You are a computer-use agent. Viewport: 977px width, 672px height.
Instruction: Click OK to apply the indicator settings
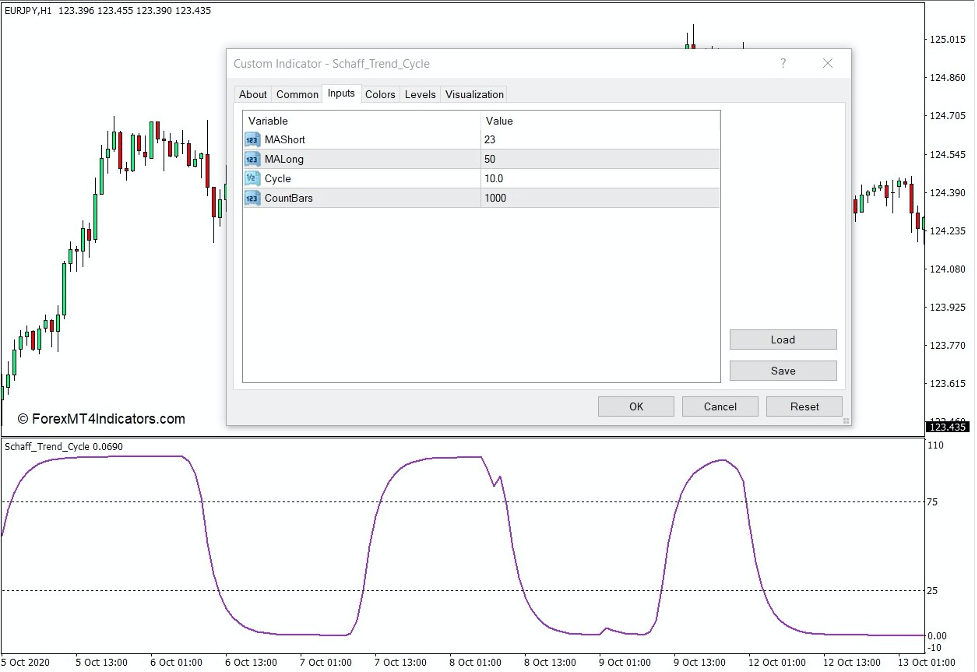click(x=635, y=406)
